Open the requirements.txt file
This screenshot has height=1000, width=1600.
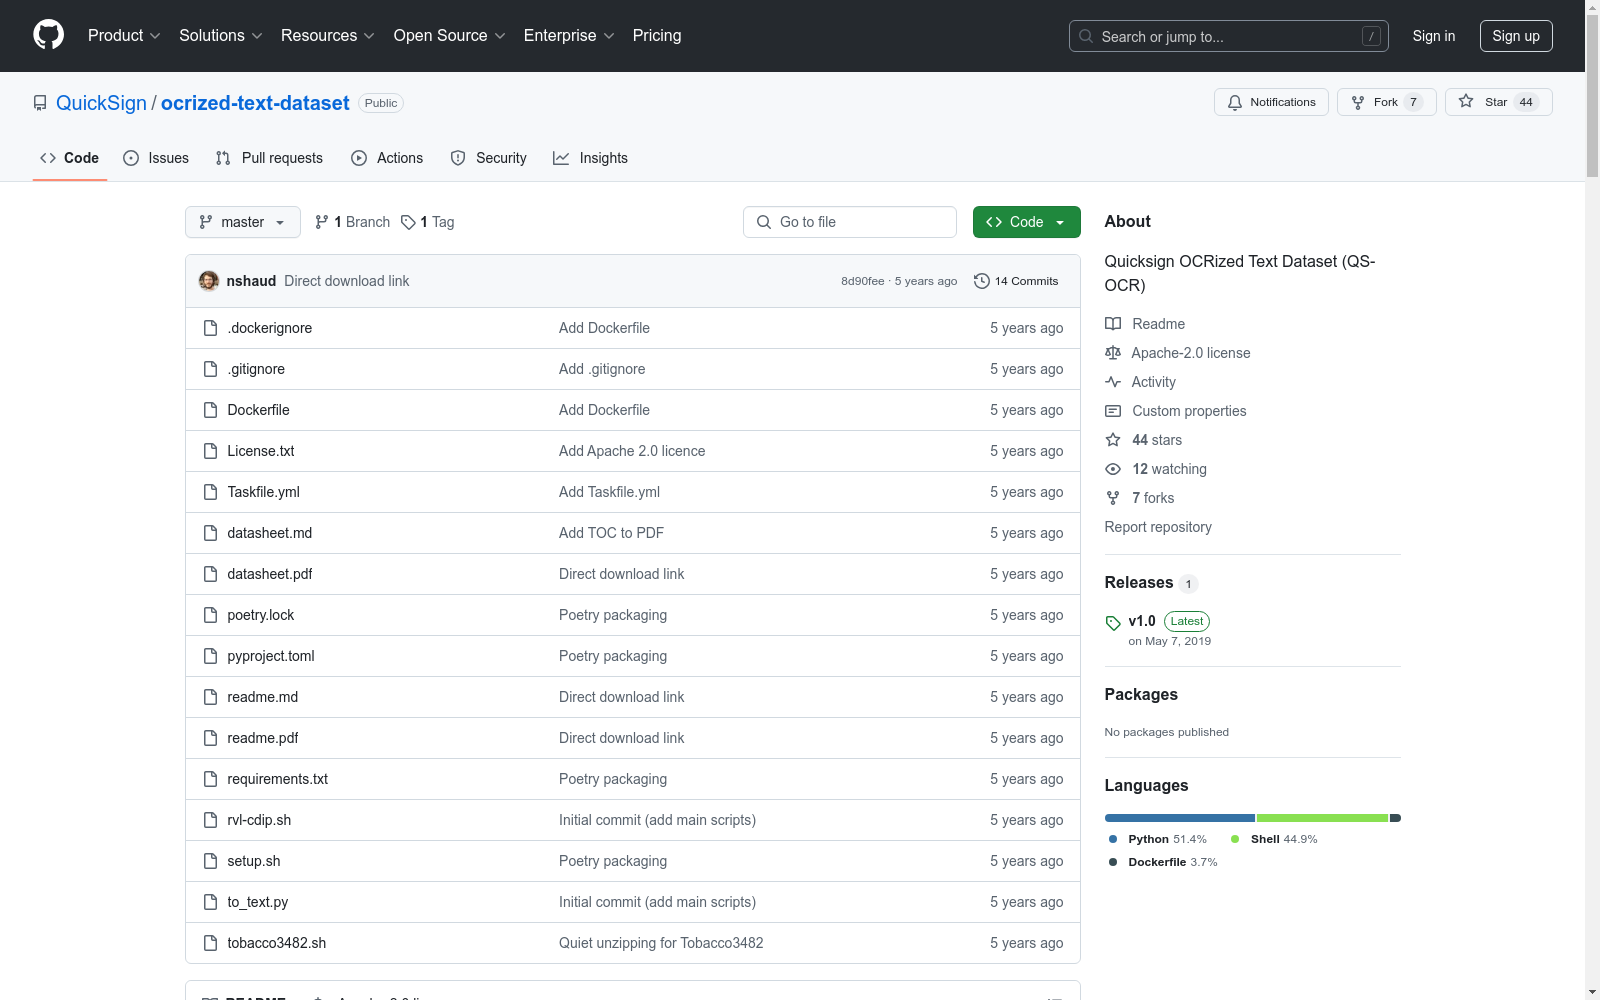(x=278, y=779)
